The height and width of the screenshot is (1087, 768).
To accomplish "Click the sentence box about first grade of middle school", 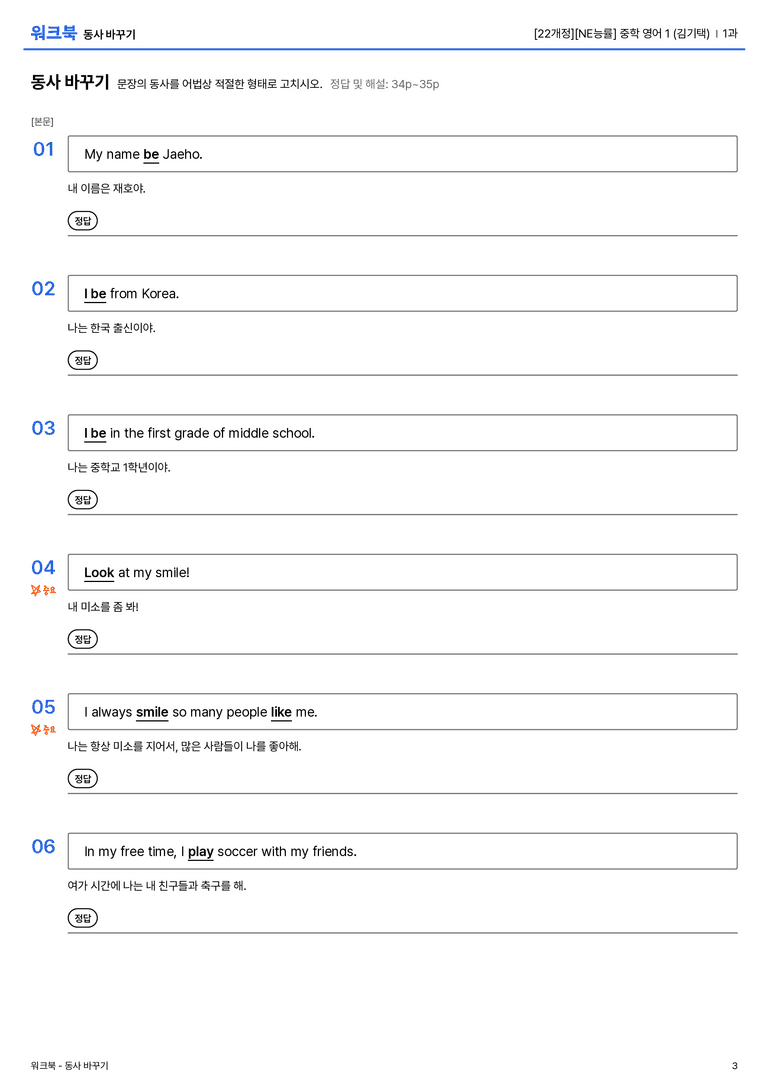I will (403, 433).
